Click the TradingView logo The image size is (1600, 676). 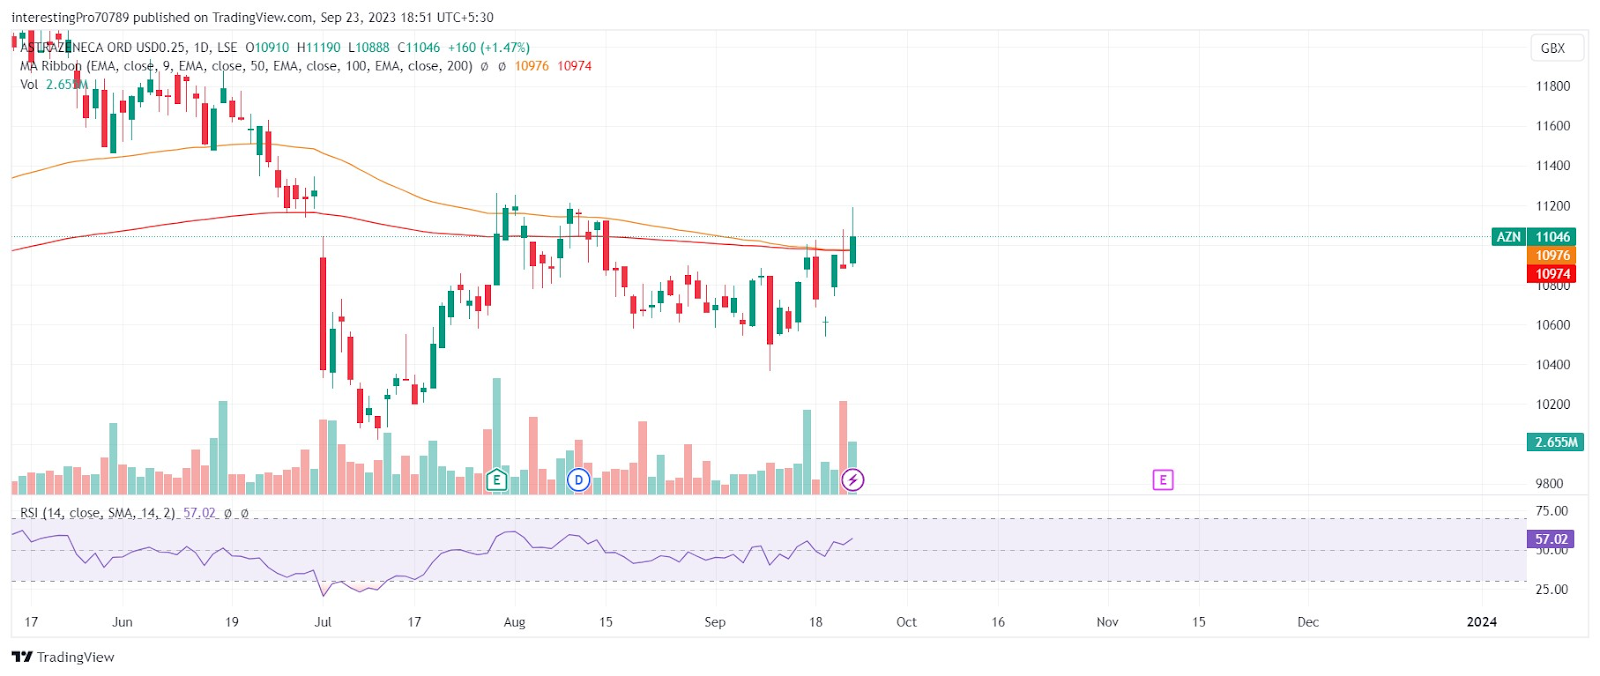63,657
